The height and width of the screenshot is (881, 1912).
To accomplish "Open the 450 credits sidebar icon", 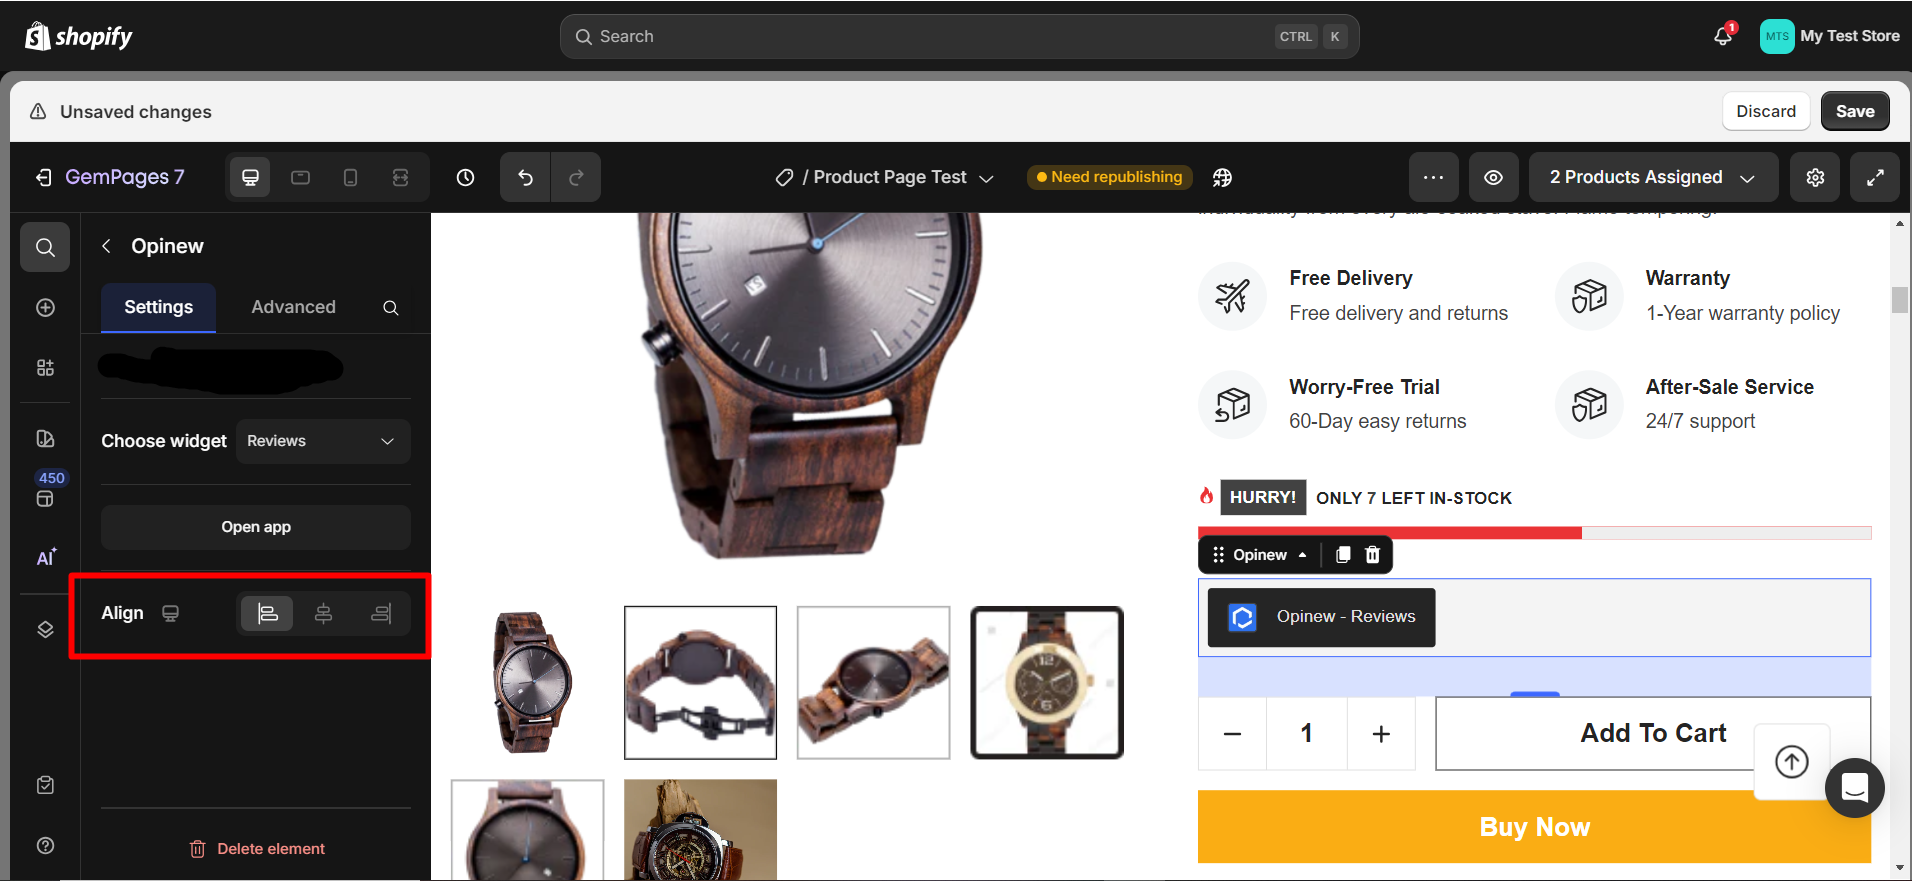I will pos(47,489).
